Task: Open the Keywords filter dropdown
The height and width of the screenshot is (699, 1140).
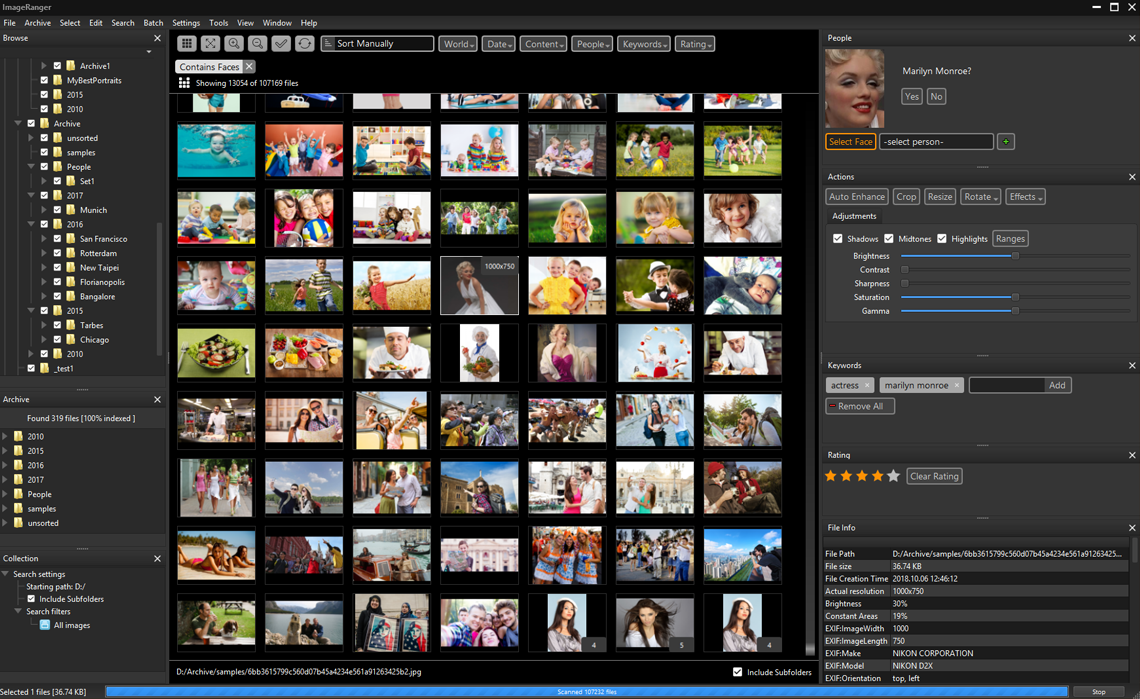Action: coord(644,44)
